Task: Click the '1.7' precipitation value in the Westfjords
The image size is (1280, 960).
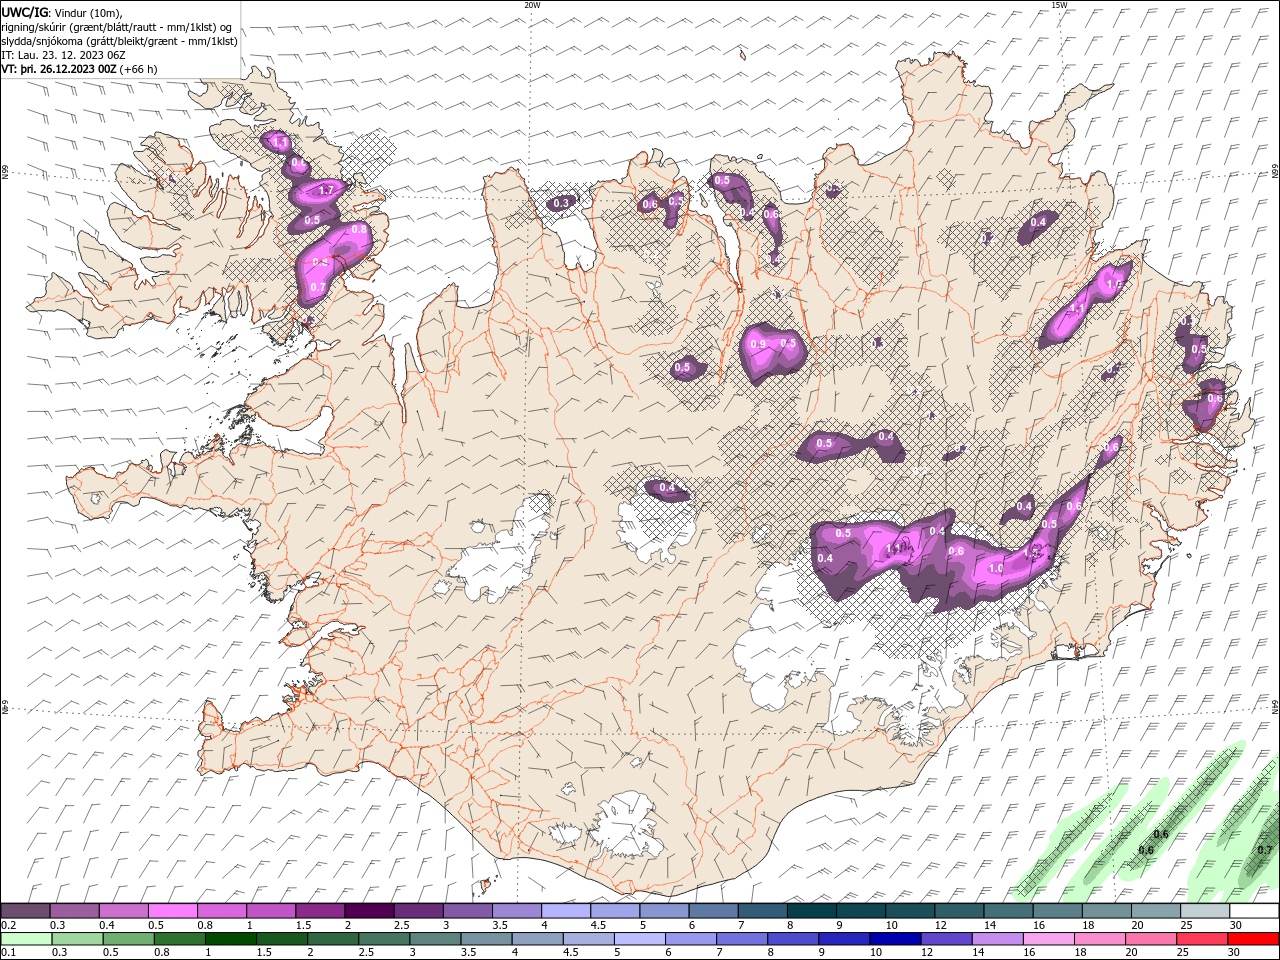Action: coord(326,190)
